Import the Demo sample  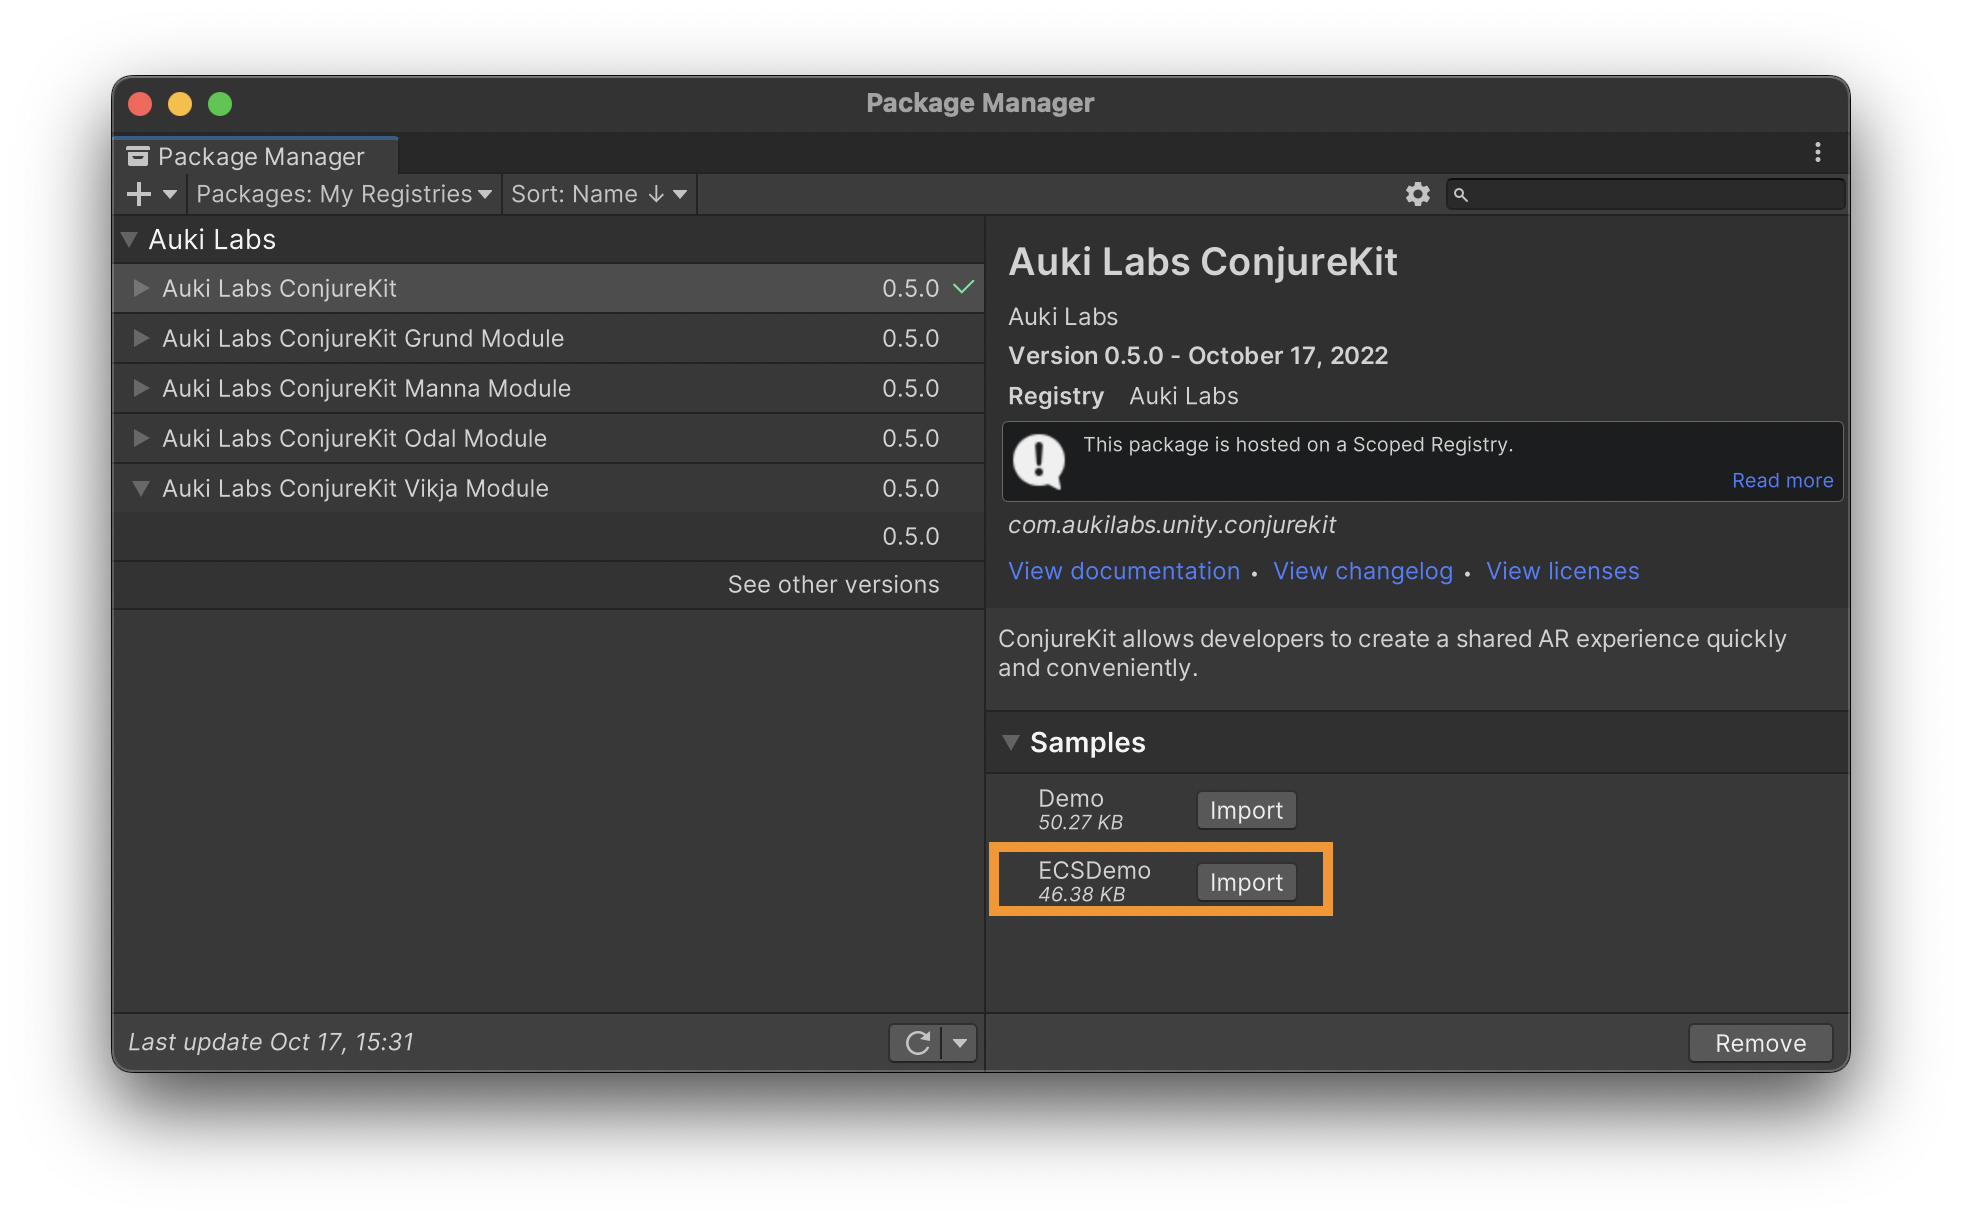[x=1246, y=810]
